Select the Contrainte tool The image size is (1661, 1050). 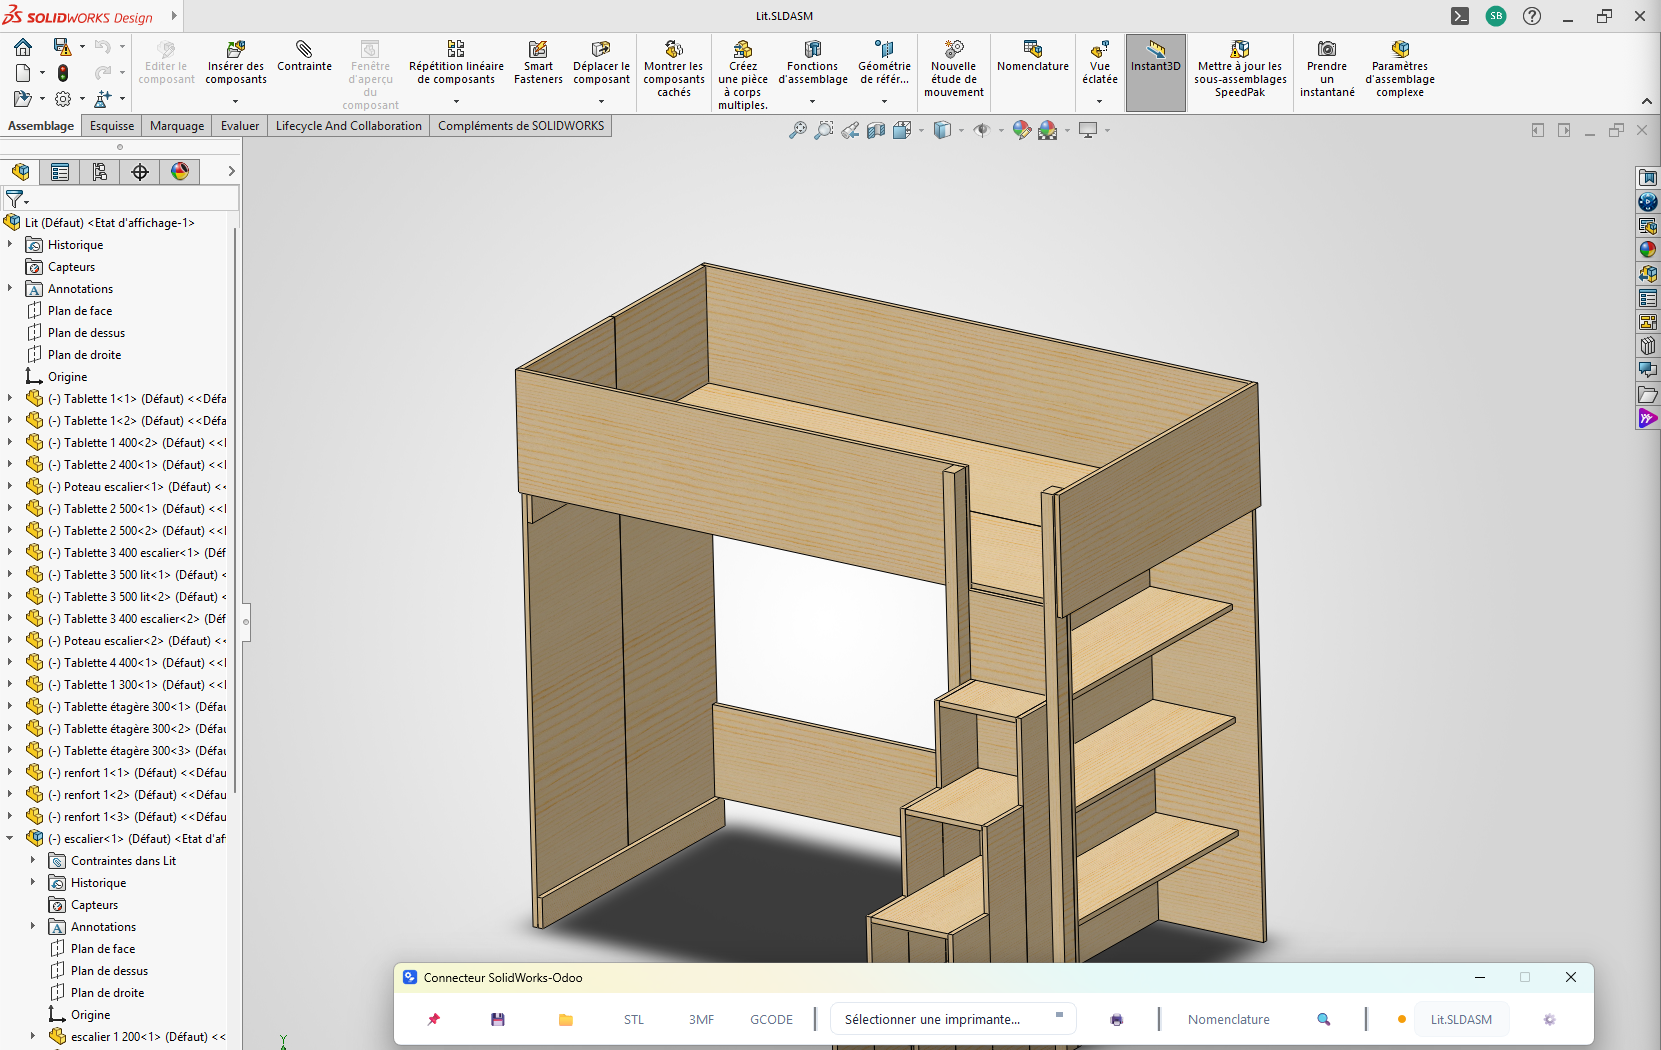304,57
